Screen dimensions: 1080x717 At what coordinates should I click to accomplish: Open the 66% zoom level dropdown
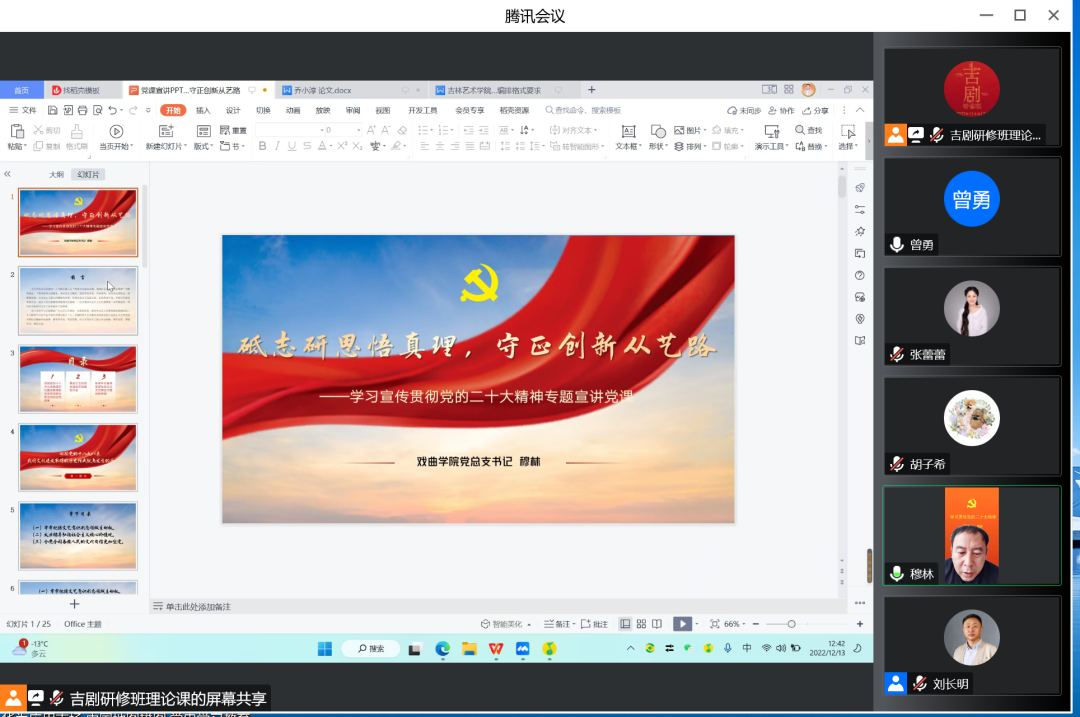click(x=735, y=624)
